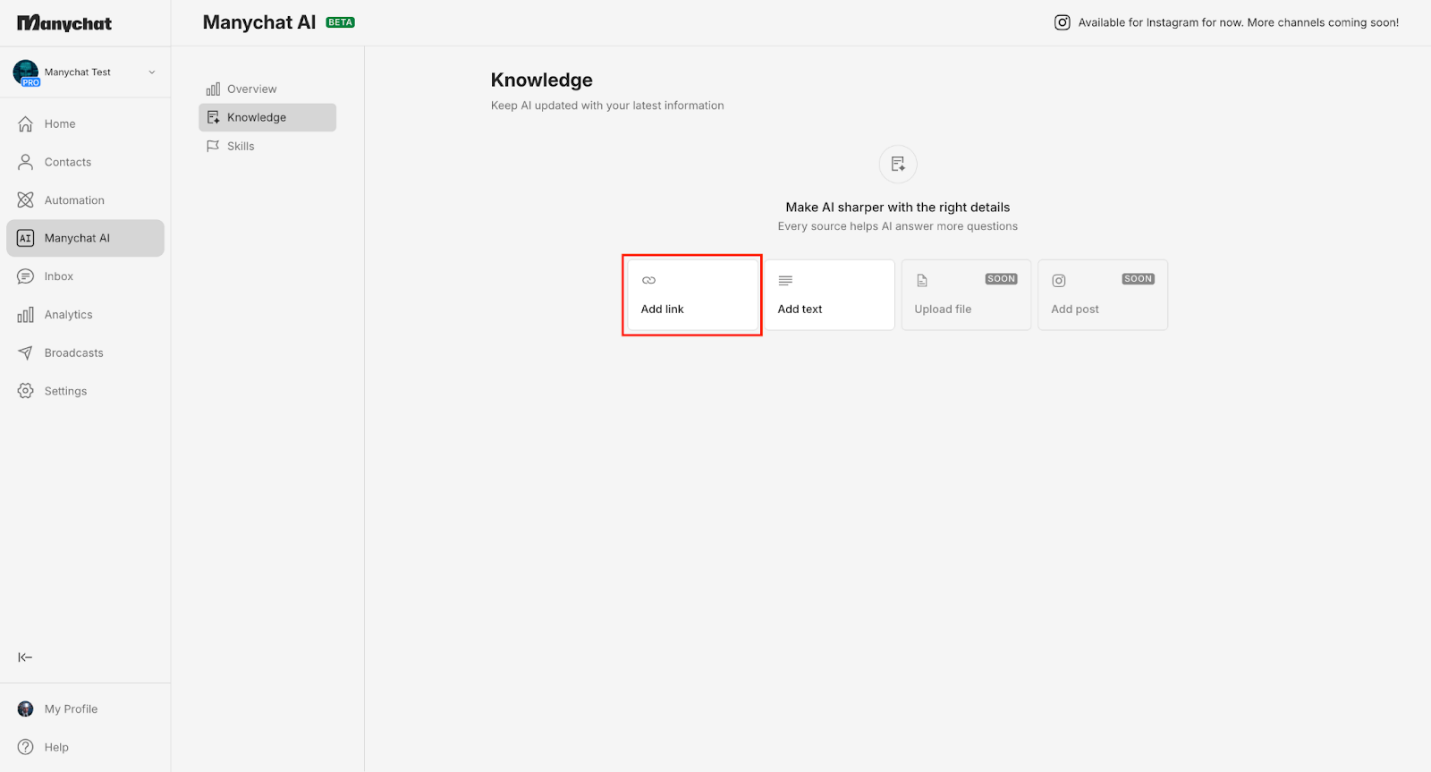Click the Broadcasts paper plane icon
Screen dimensions: 1431x772
(x=26, y=353)
